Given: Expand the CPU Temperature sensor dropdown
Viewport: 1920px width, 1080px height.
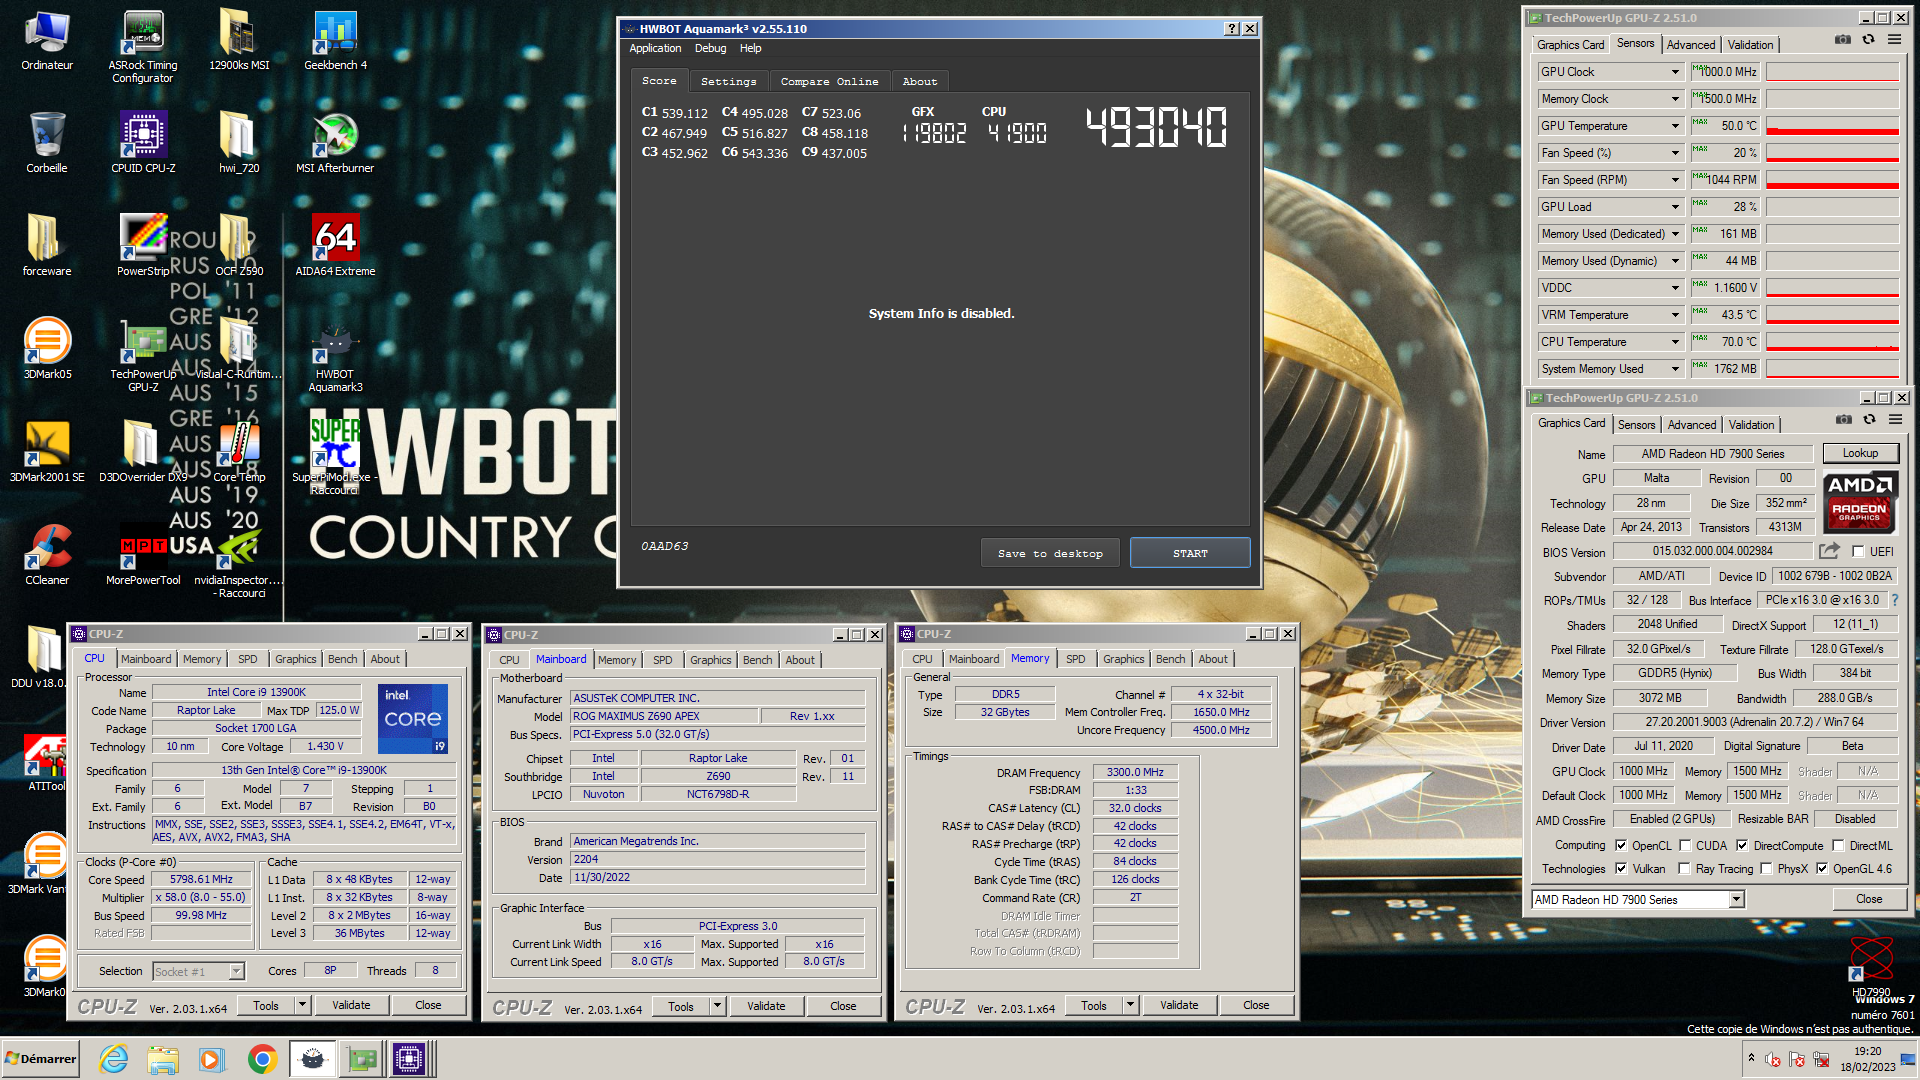Looking at the screenshot, I should [x=1675, y=342].
